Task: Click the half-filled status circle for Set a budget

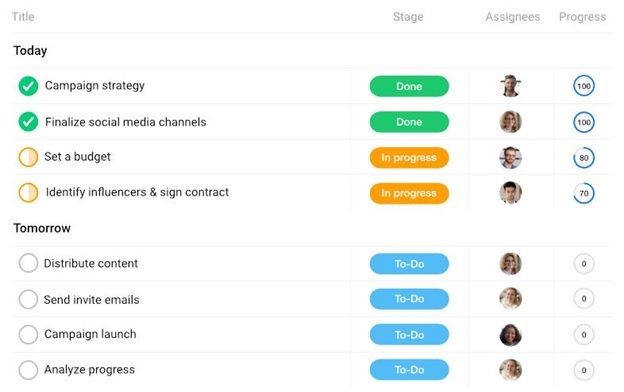Action: coord(28,157)
